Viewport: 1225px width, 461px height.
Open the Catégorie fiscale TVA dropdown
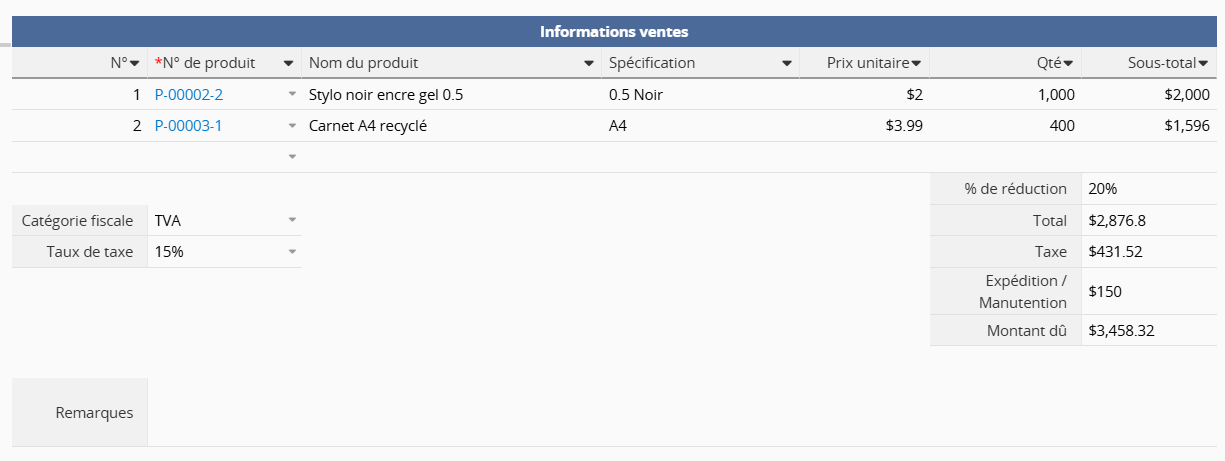coord(292,220)
